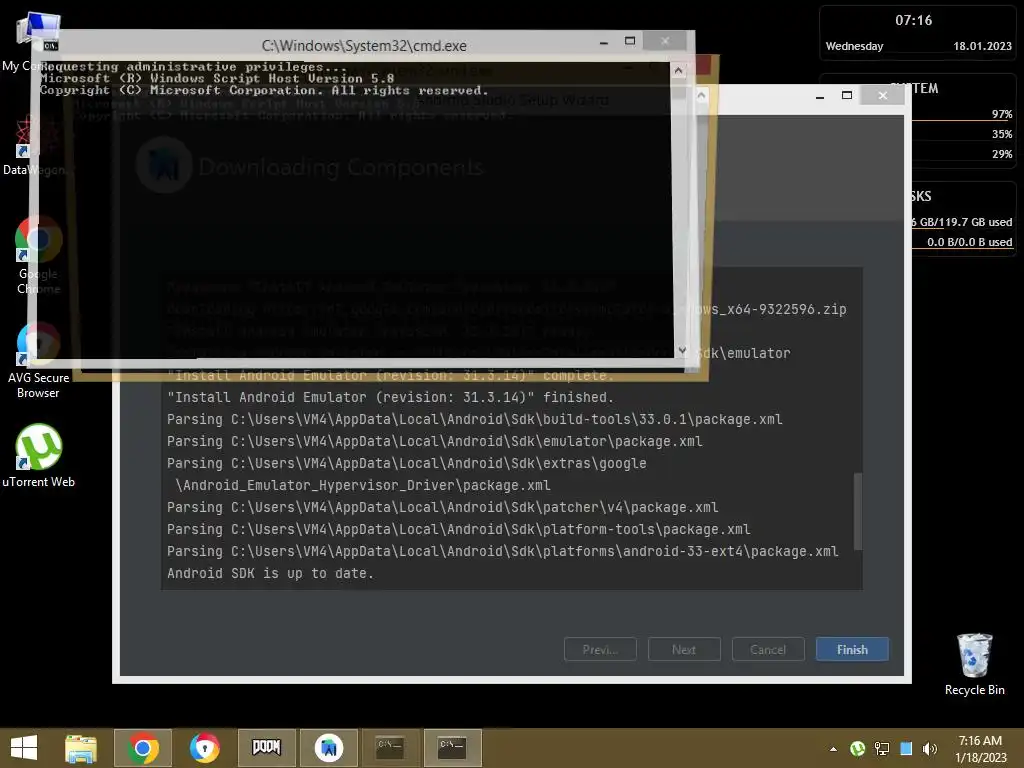Close the Android Studio Setup Wizard window
The height and width of the screenshot is (768, 1024).
click(x=882, y=95)
